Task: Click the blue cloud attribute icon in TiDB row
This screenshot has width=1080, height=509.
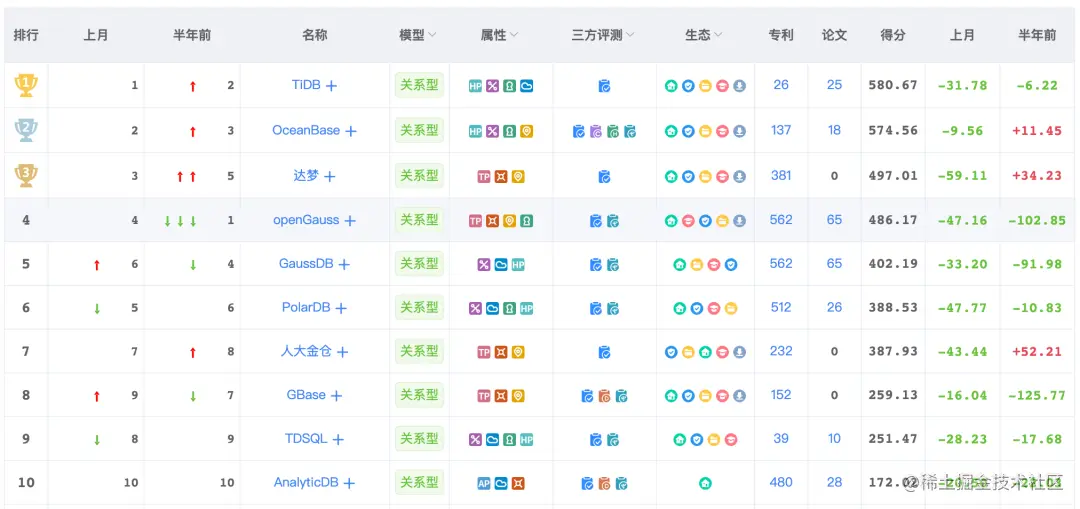Action: (x=526, y=86)
